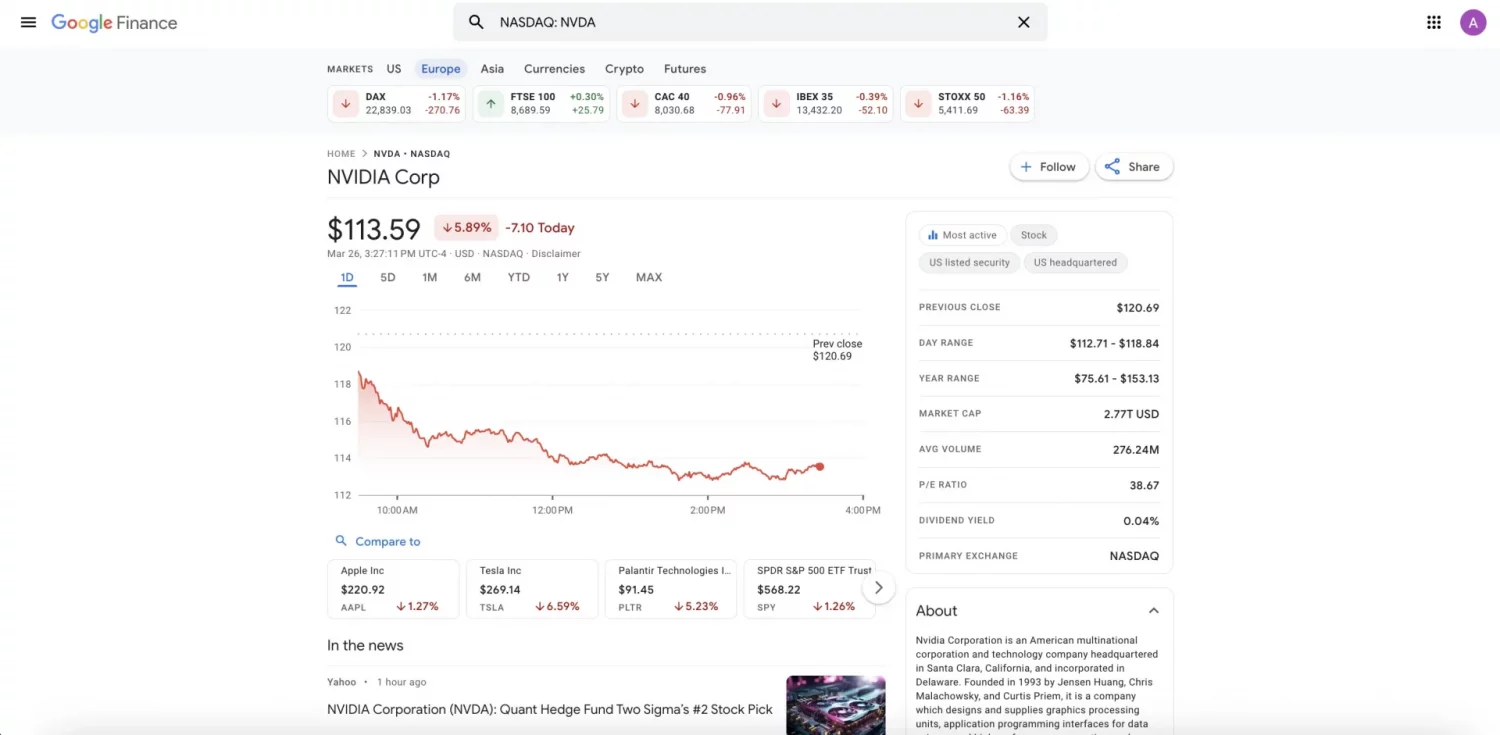Click the NASDAQ: NVDA search field
This screenshot has width=1500, height=735.
pyautogui.click(x=750, y=22)
